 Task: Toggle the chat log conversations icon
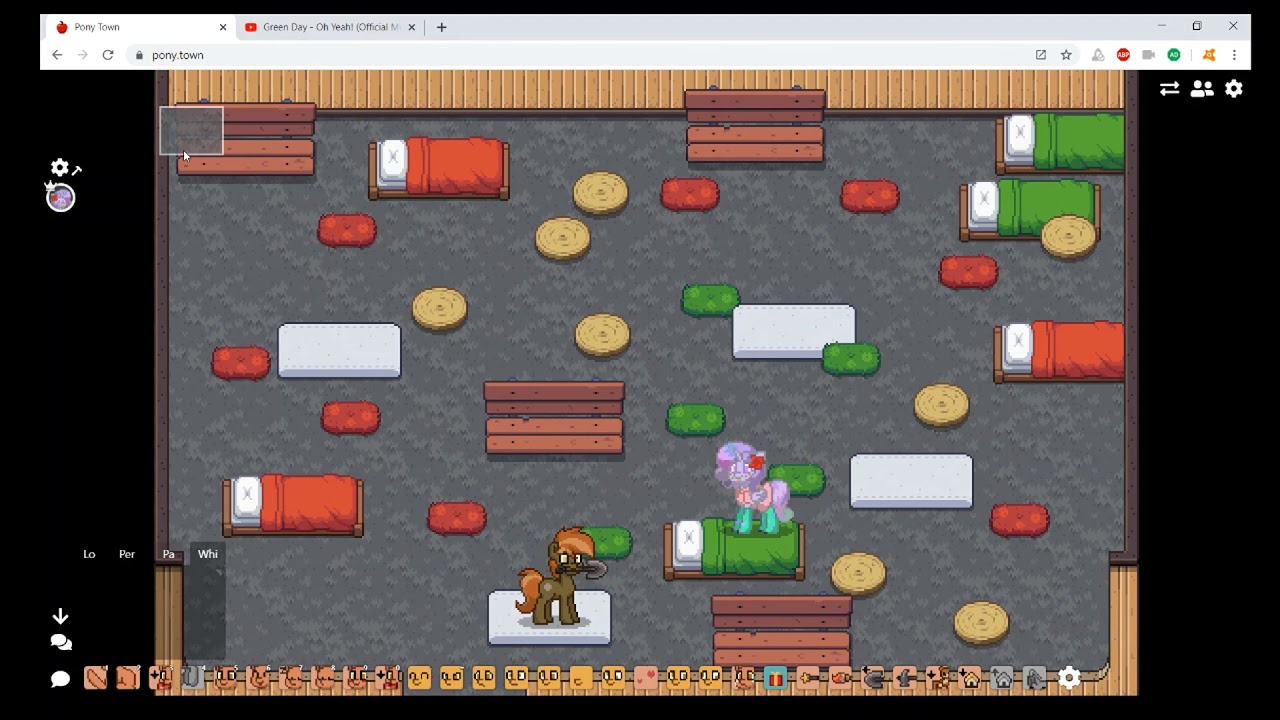60,642
